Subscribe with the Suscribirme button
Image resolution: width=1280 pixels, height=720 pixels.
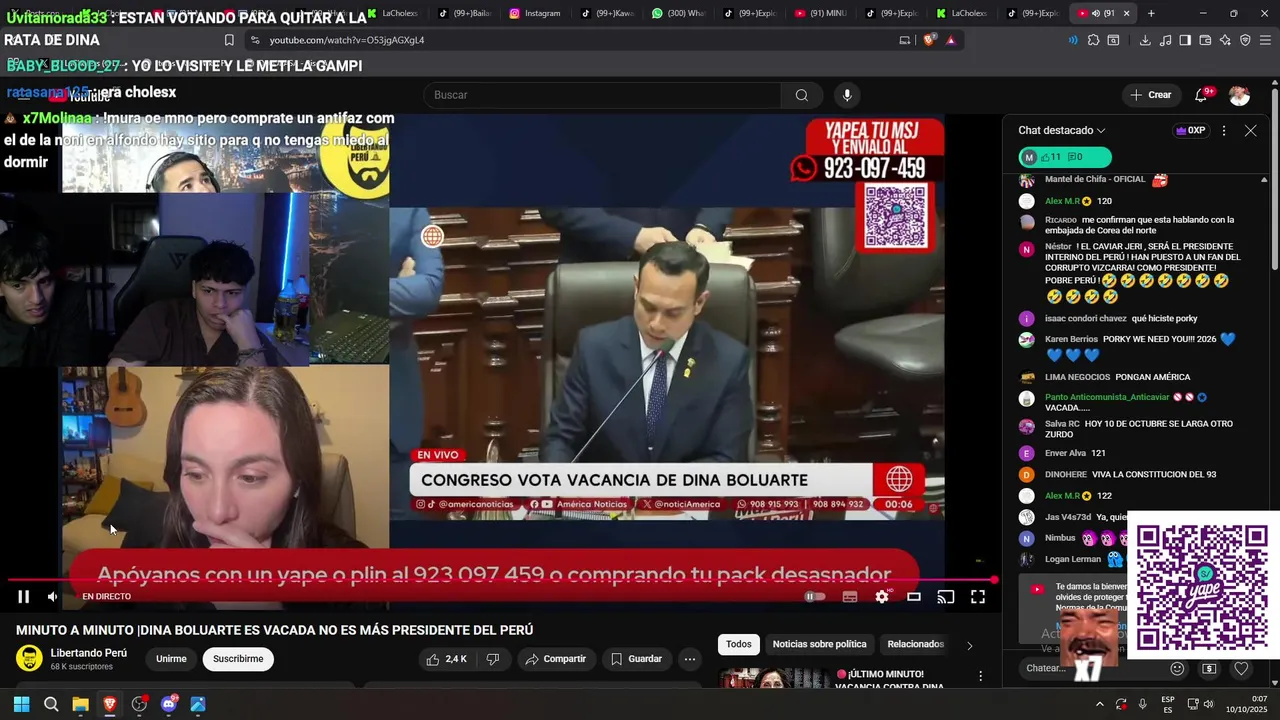[x=238, y=659]
